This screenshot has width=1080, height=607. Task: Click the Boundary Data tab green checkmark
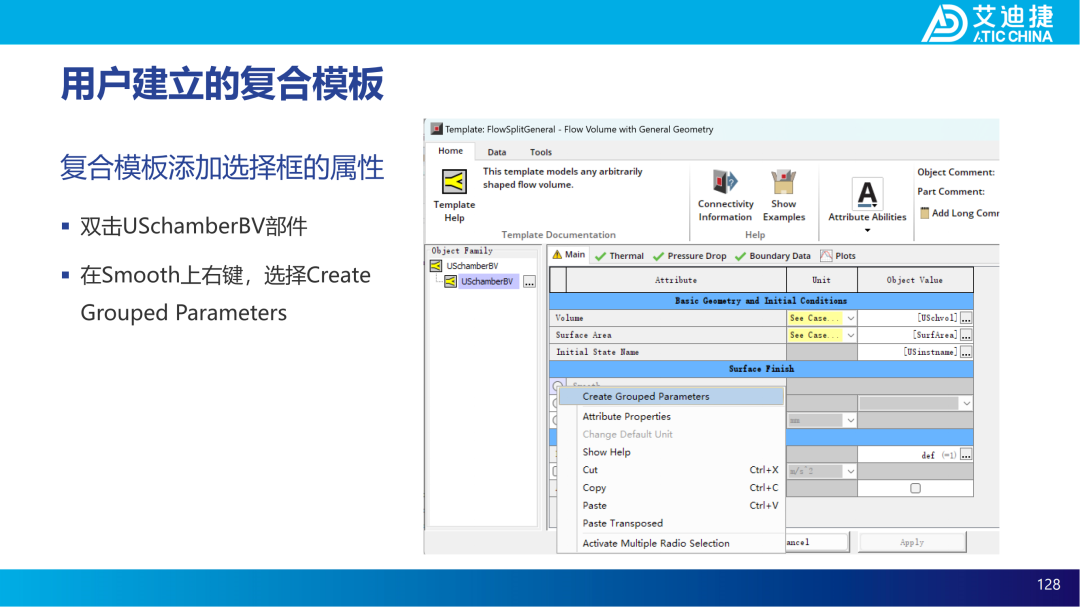coord(740,256)
